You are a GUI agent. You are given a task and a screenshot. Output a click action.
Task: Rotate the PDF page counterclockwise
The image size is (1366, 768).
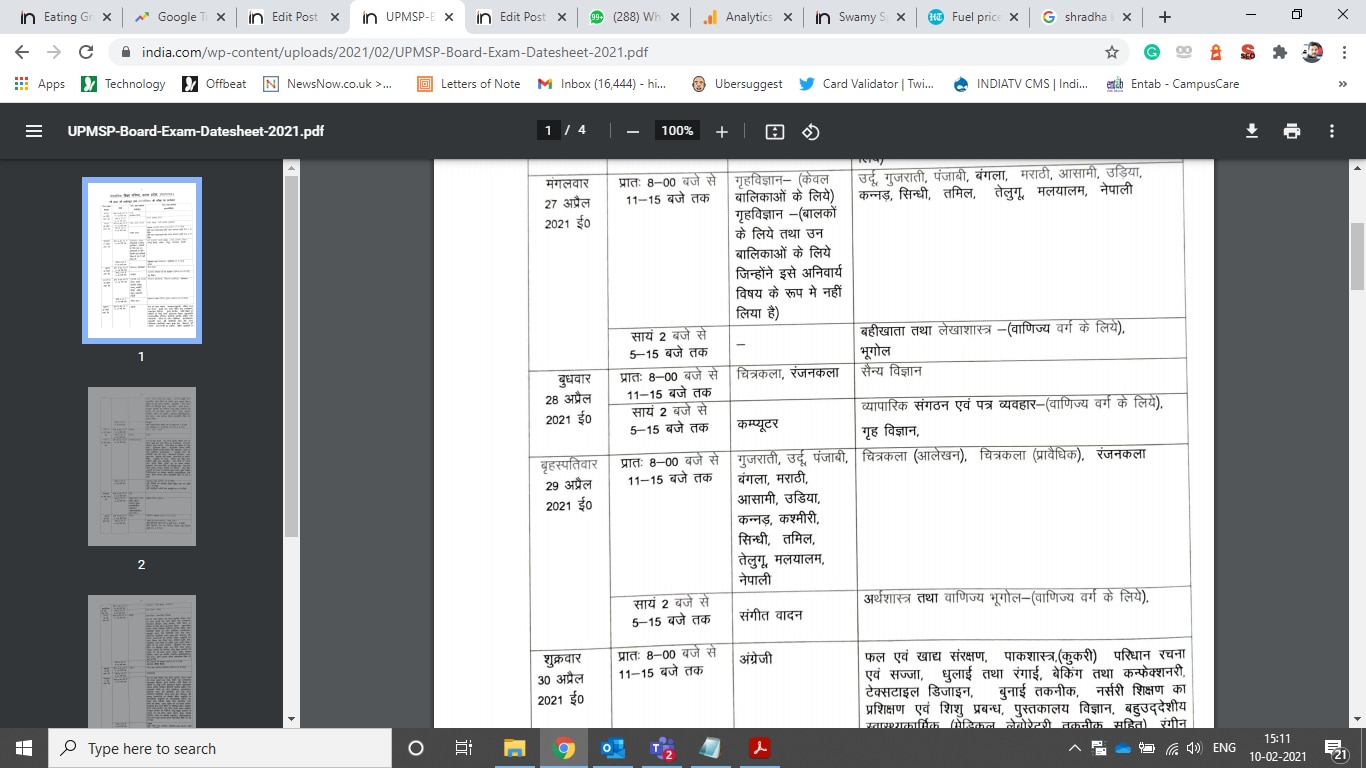point(810,131)
